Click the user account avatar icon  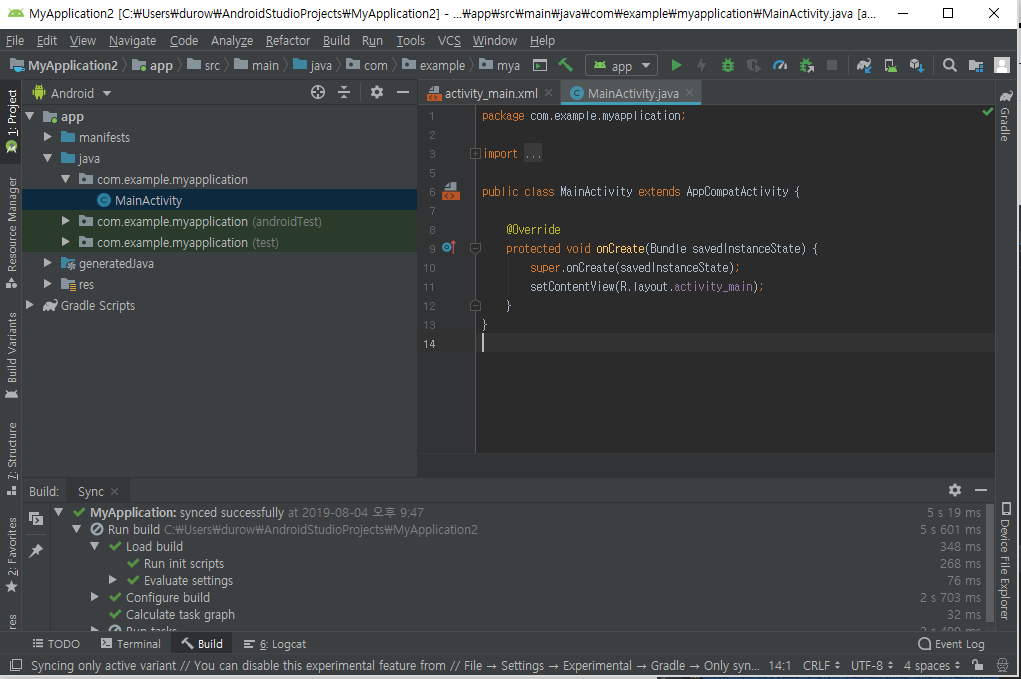tap(1001, 65)
